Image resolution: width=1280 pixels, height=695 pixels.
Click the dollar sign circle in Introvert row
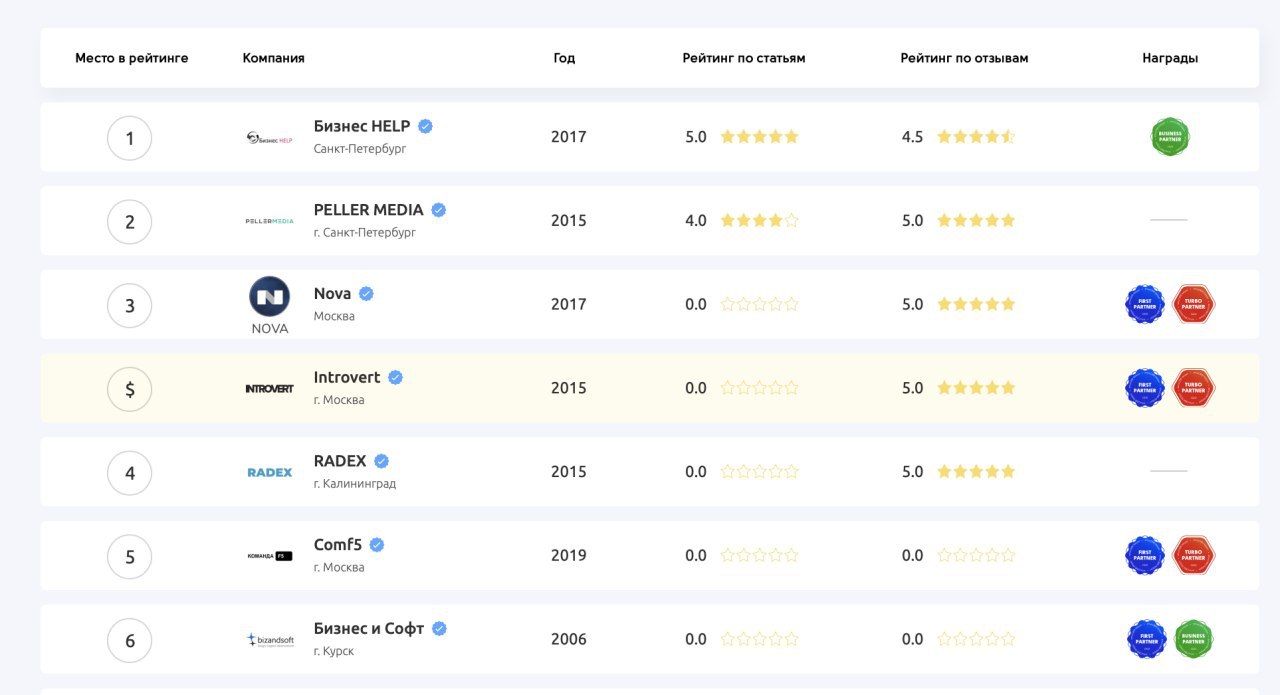tap(129, 389)
